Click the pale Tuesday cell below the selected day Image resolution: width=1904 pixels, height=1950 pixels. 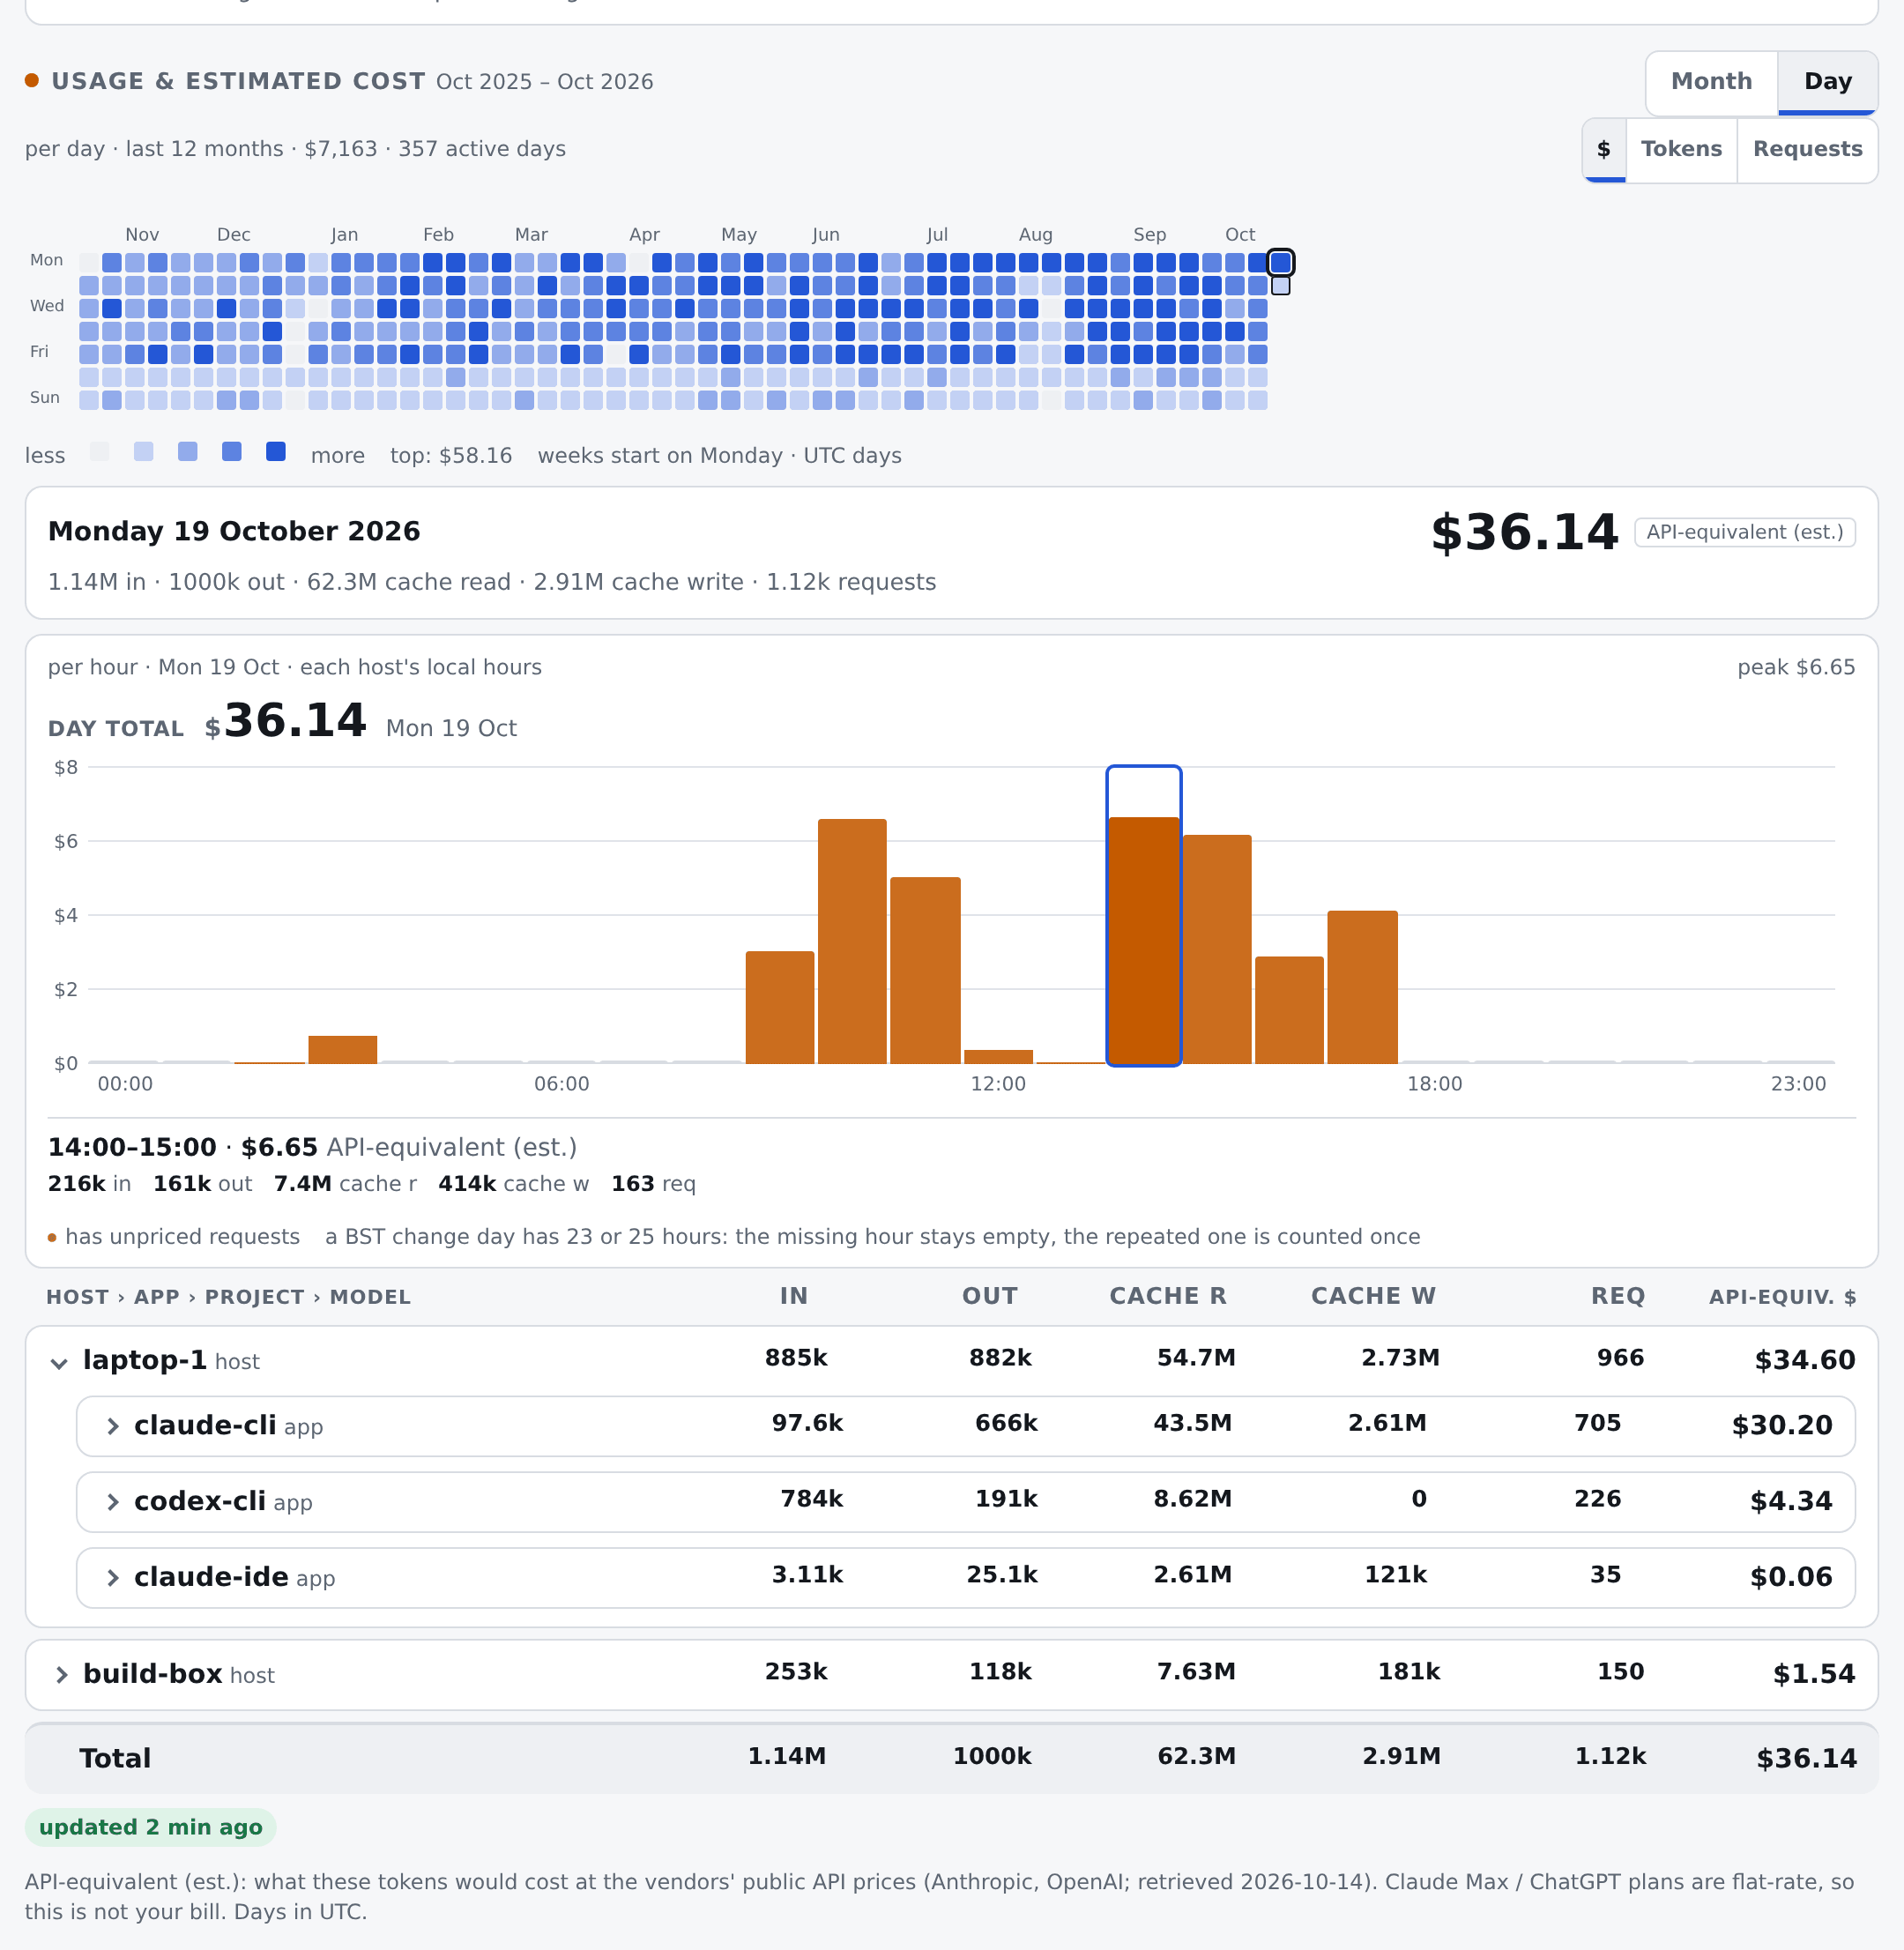click(x=1280, y=286)
